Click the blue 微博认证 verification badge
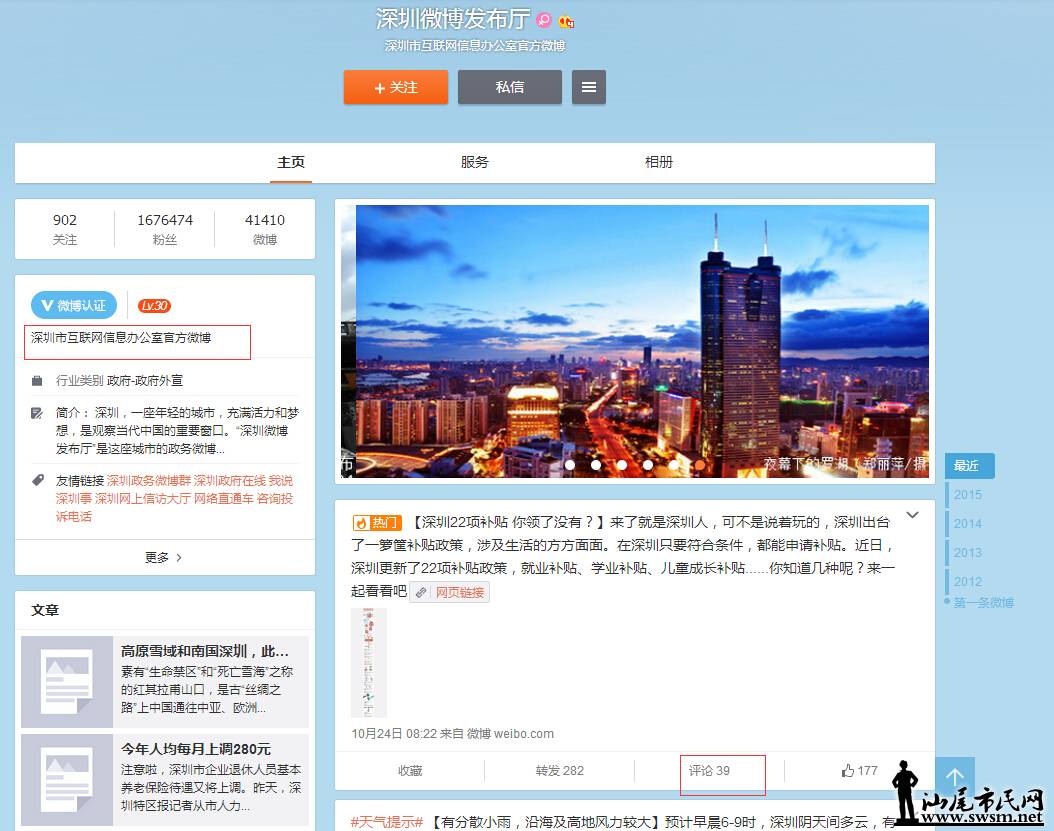1054x831 pixels. (74, 305)
